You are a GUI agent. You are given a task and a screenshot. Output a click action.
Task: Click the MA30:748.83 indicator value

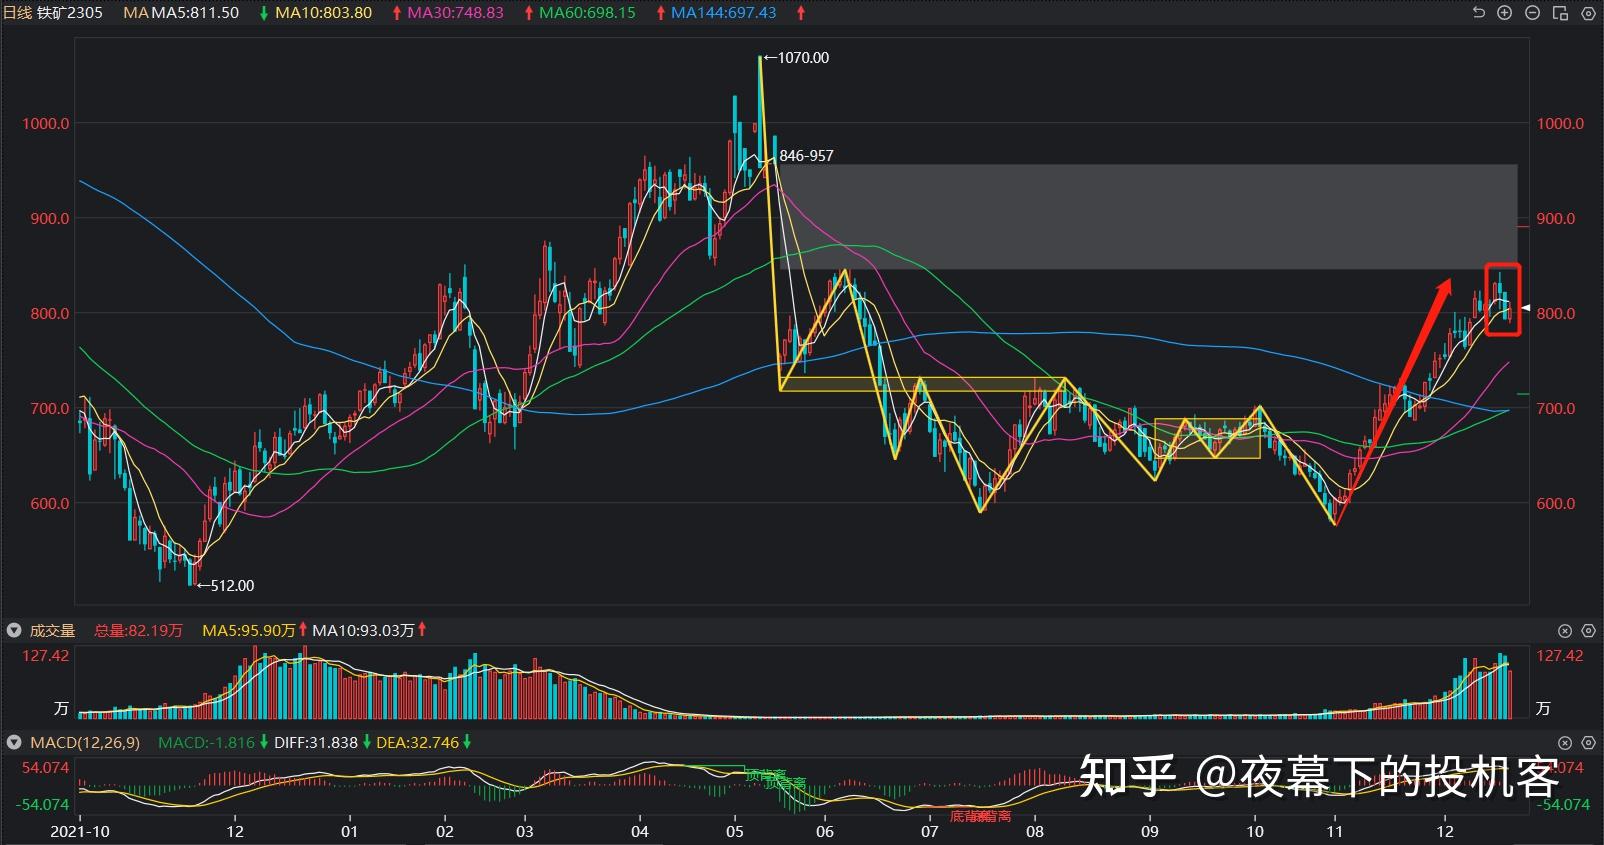pos(455,13)
